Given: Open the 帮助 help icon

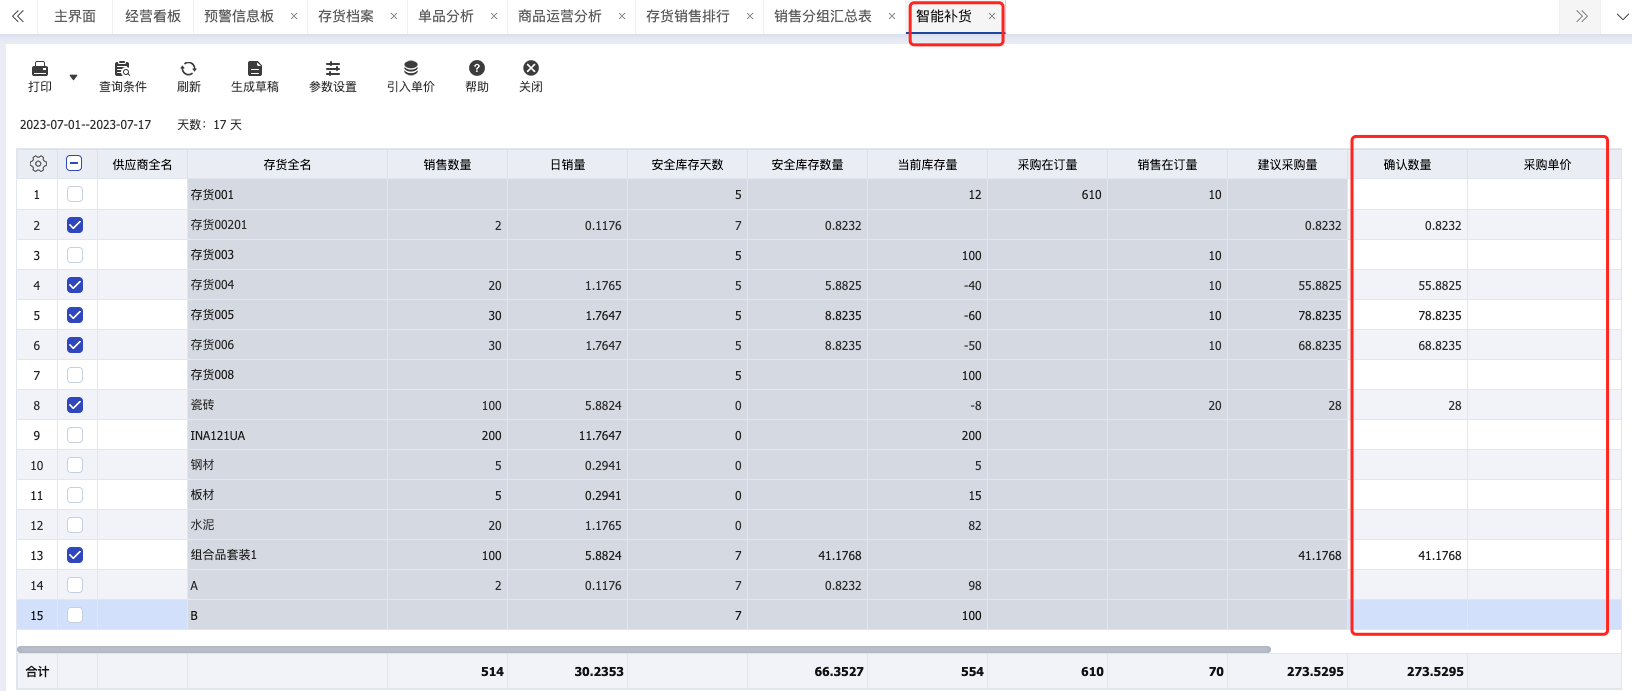Looking at the screenshot, I should [477, 68].
